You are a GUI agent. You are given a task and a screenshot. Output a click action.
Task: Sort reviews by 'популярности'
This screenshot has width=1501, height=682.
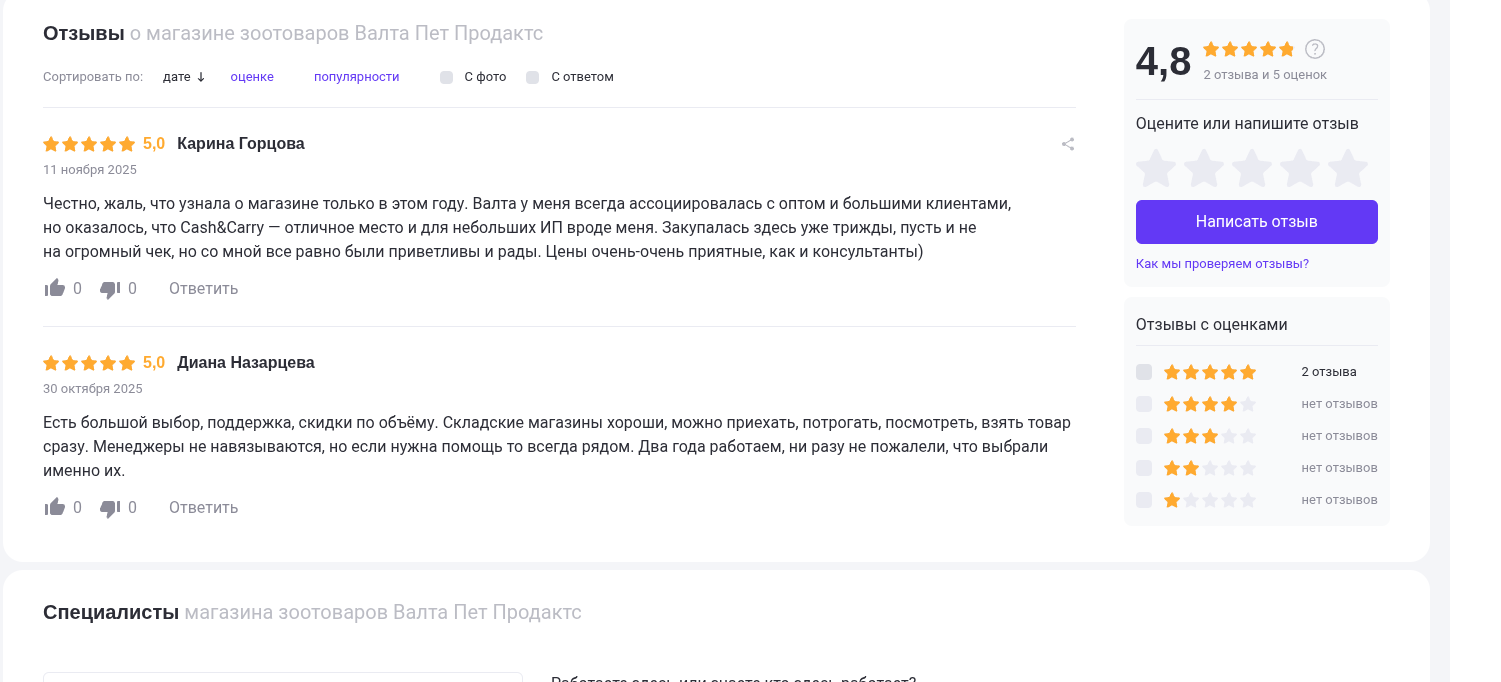coord(357,77)
